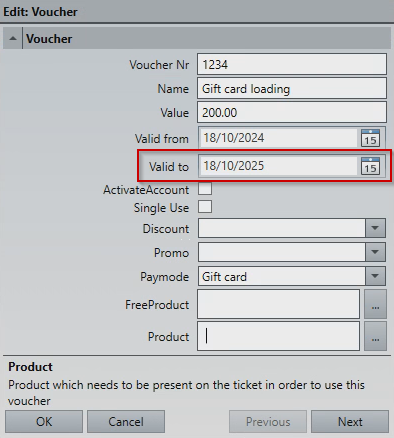
Task: Focus the Voucher Nr field
Action: [292, 64]
